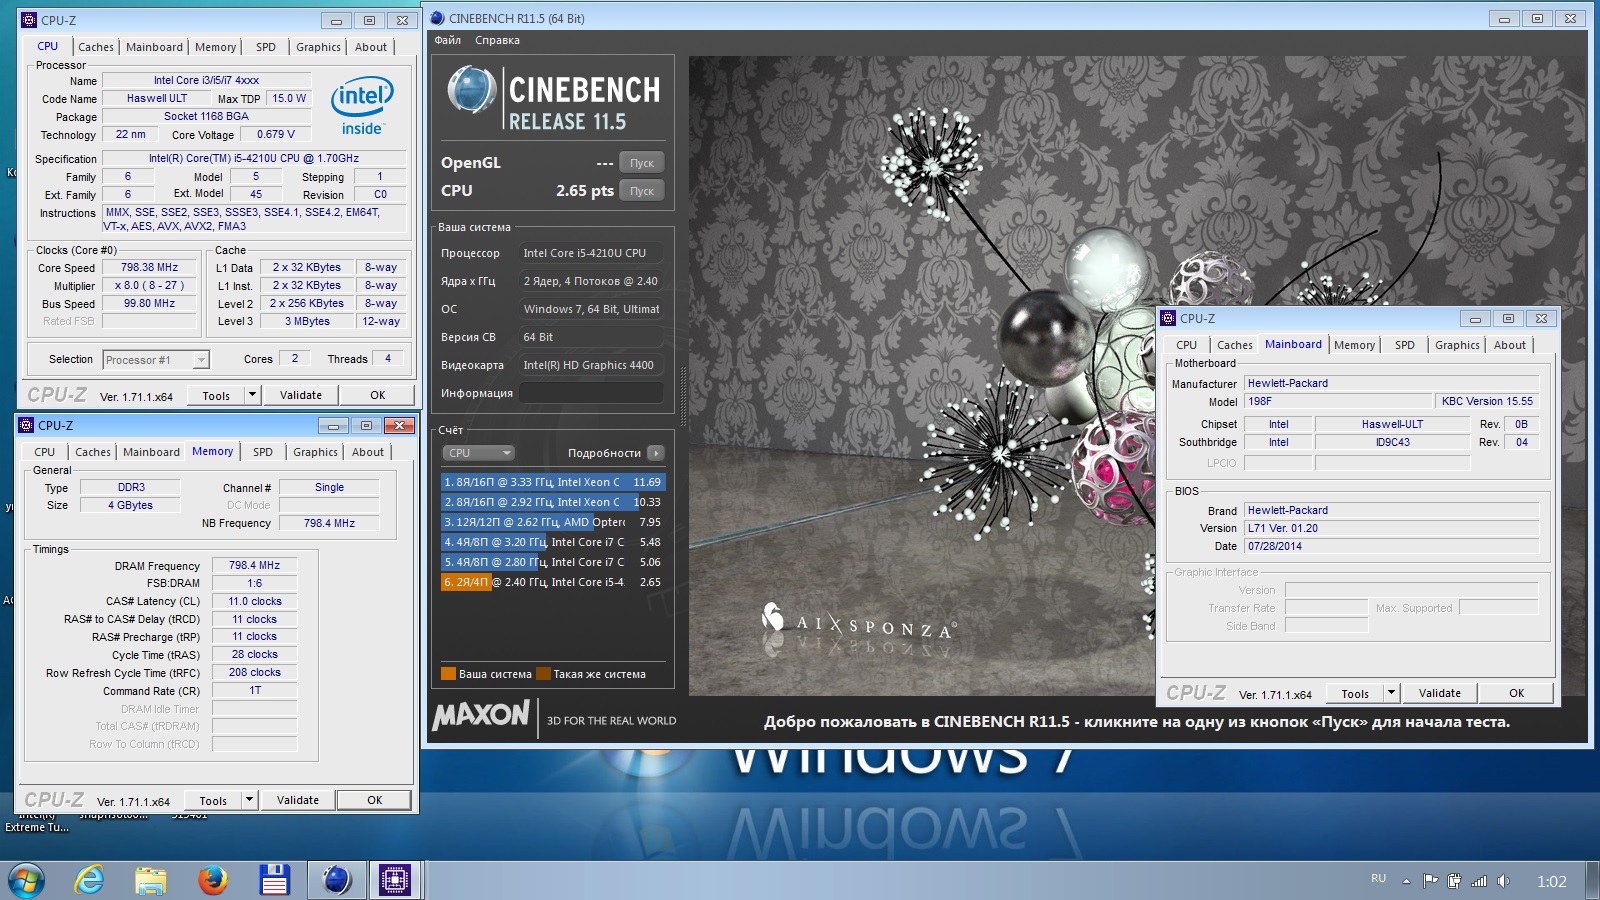The height and width of the screenshot is (900, 1600).
Task: Click the Core Speed value 798.38 MHz
Action: point(150,268)
